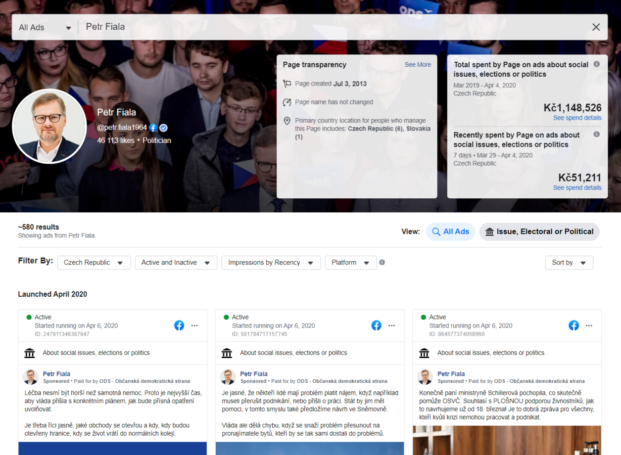Switch to Issue, Electoral or Political view

pos(539,232)
